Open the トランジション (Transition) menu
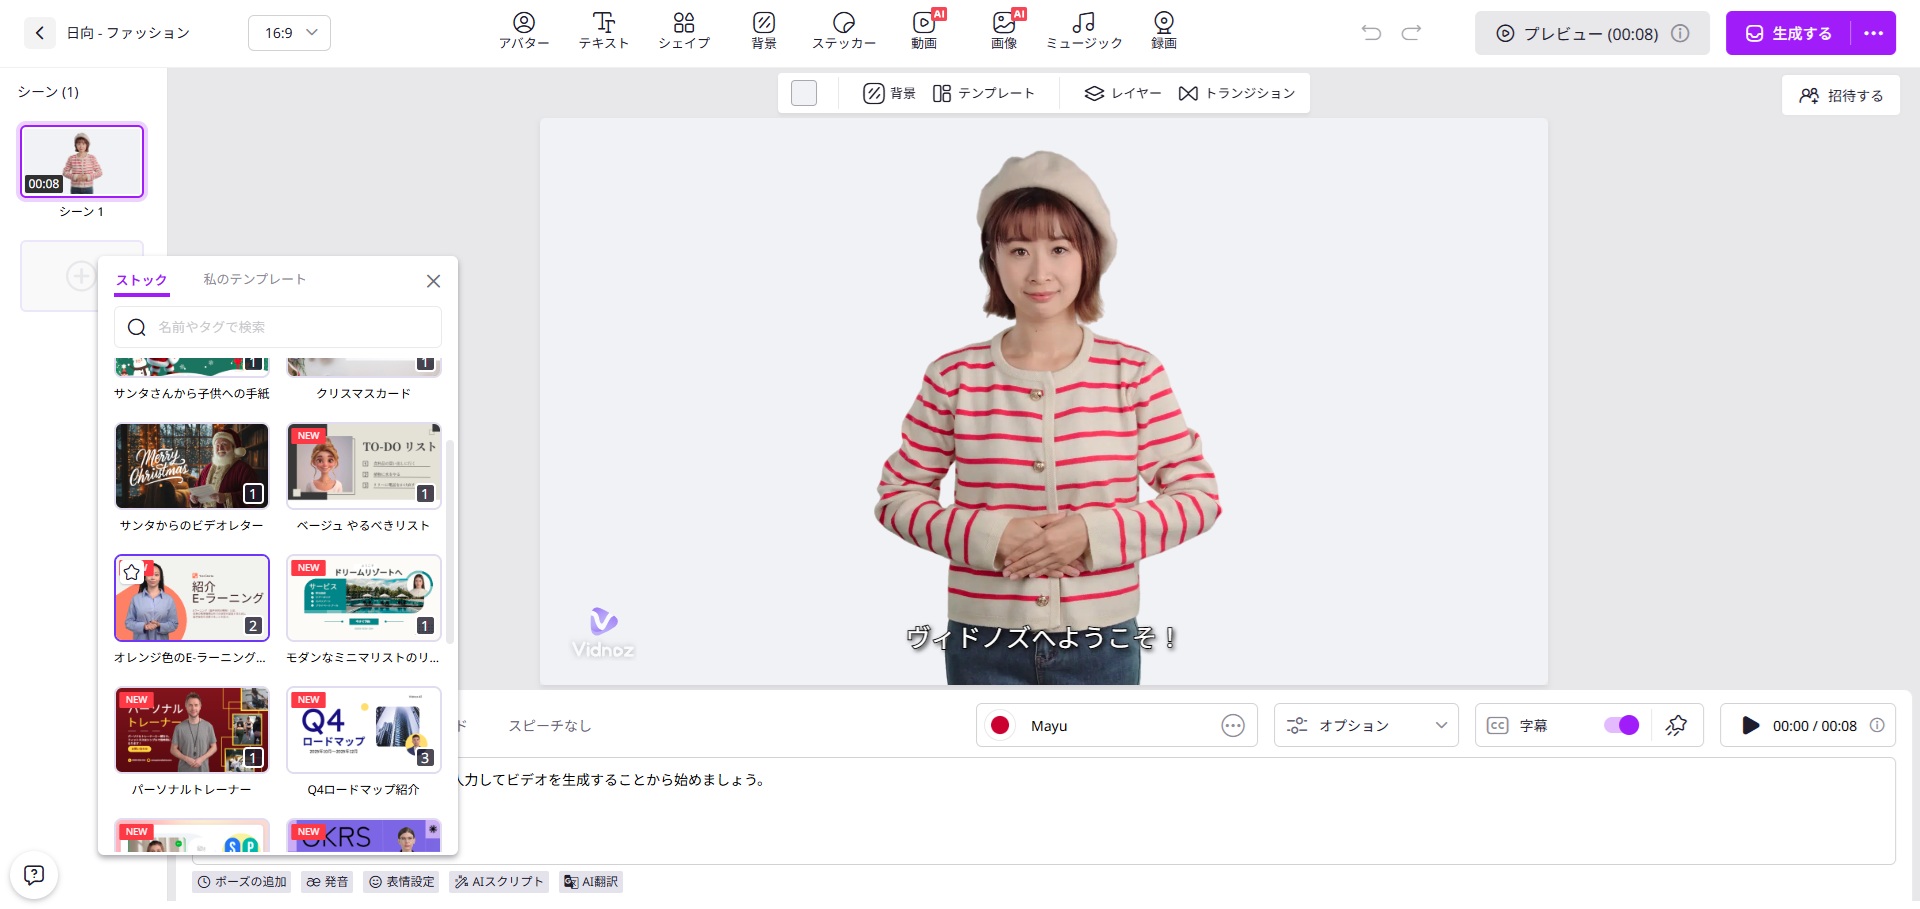The width and height of the screenshot is (1920, 909). [x=1237, y=93]
